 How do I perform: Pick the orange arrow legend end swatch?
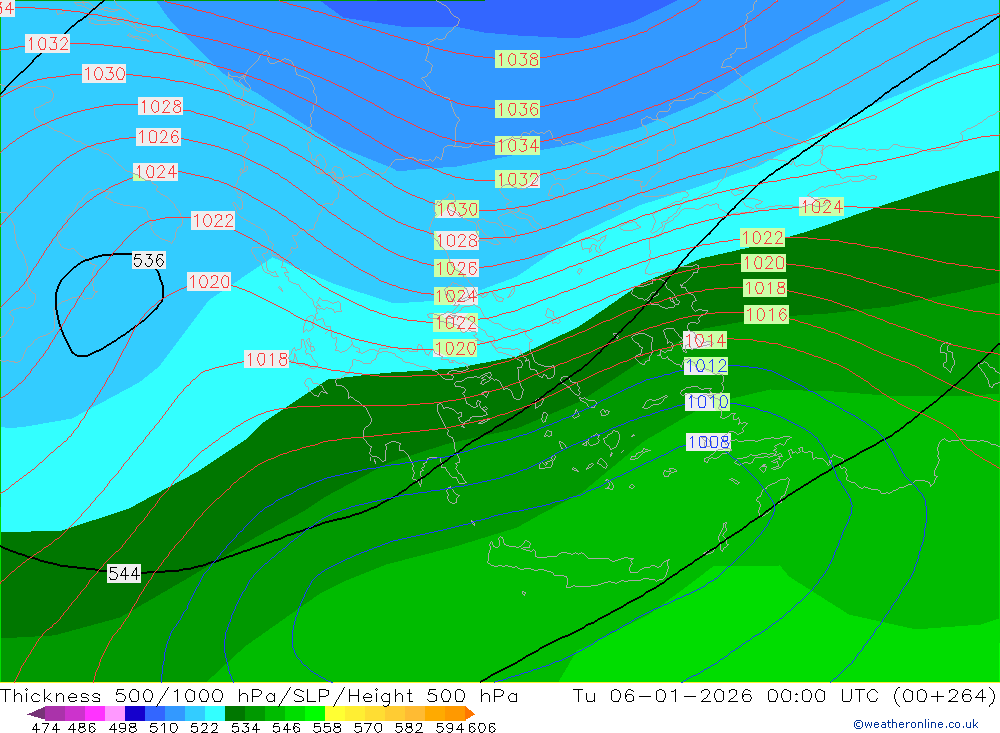coord(470,713)
